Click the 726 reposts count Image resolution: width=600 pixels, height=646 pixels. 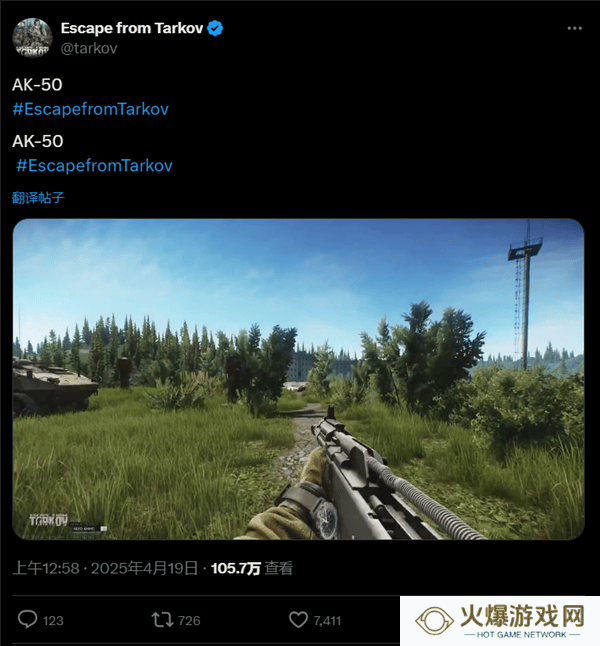[x=190, y=620]
